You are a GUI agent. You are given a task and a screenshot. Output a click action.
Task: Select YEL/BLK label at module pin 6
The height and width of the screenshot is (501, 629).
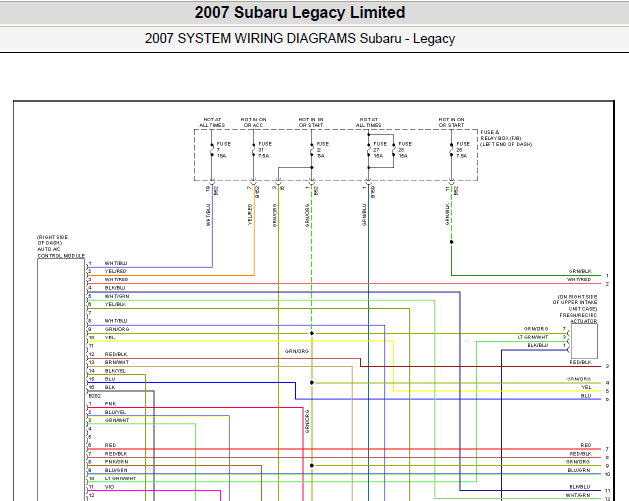click(x=115, y=304)
